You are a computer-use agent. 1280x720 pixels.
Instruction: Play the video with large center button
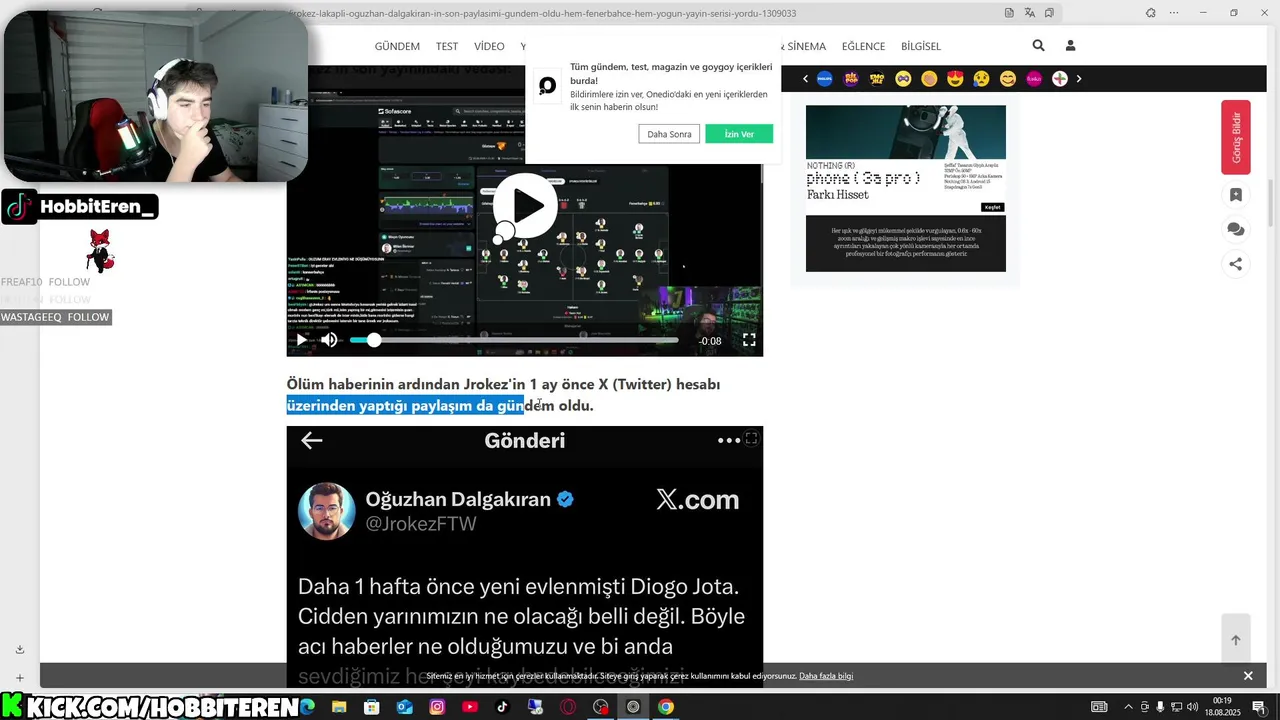point(525,206)
